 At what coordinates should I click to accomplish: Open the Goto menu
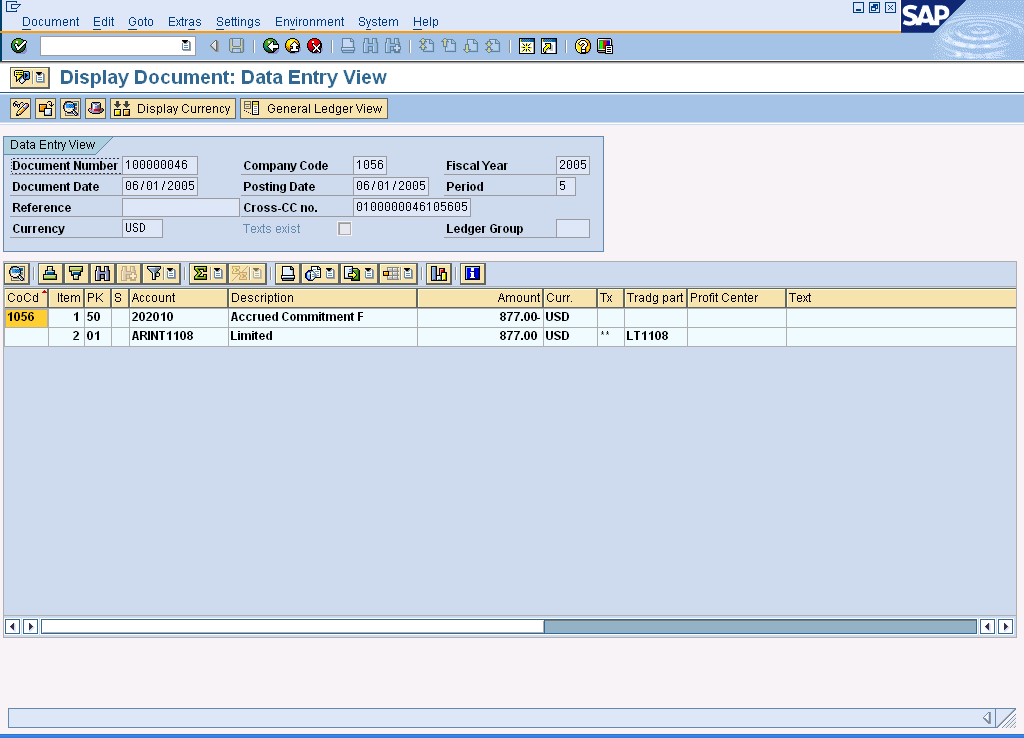pyautogui.click(x=140, y=22)
